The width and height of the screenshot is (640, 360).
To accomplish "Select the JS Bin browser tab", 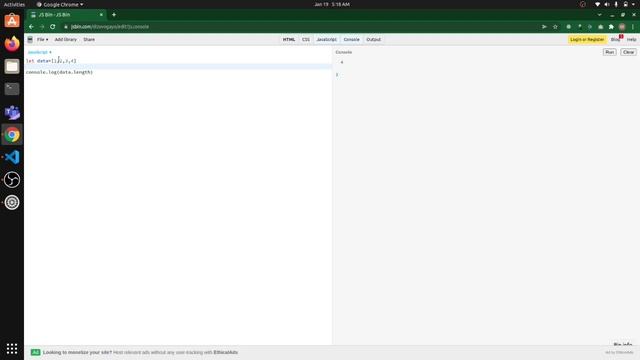I will [x=65, y=15].
